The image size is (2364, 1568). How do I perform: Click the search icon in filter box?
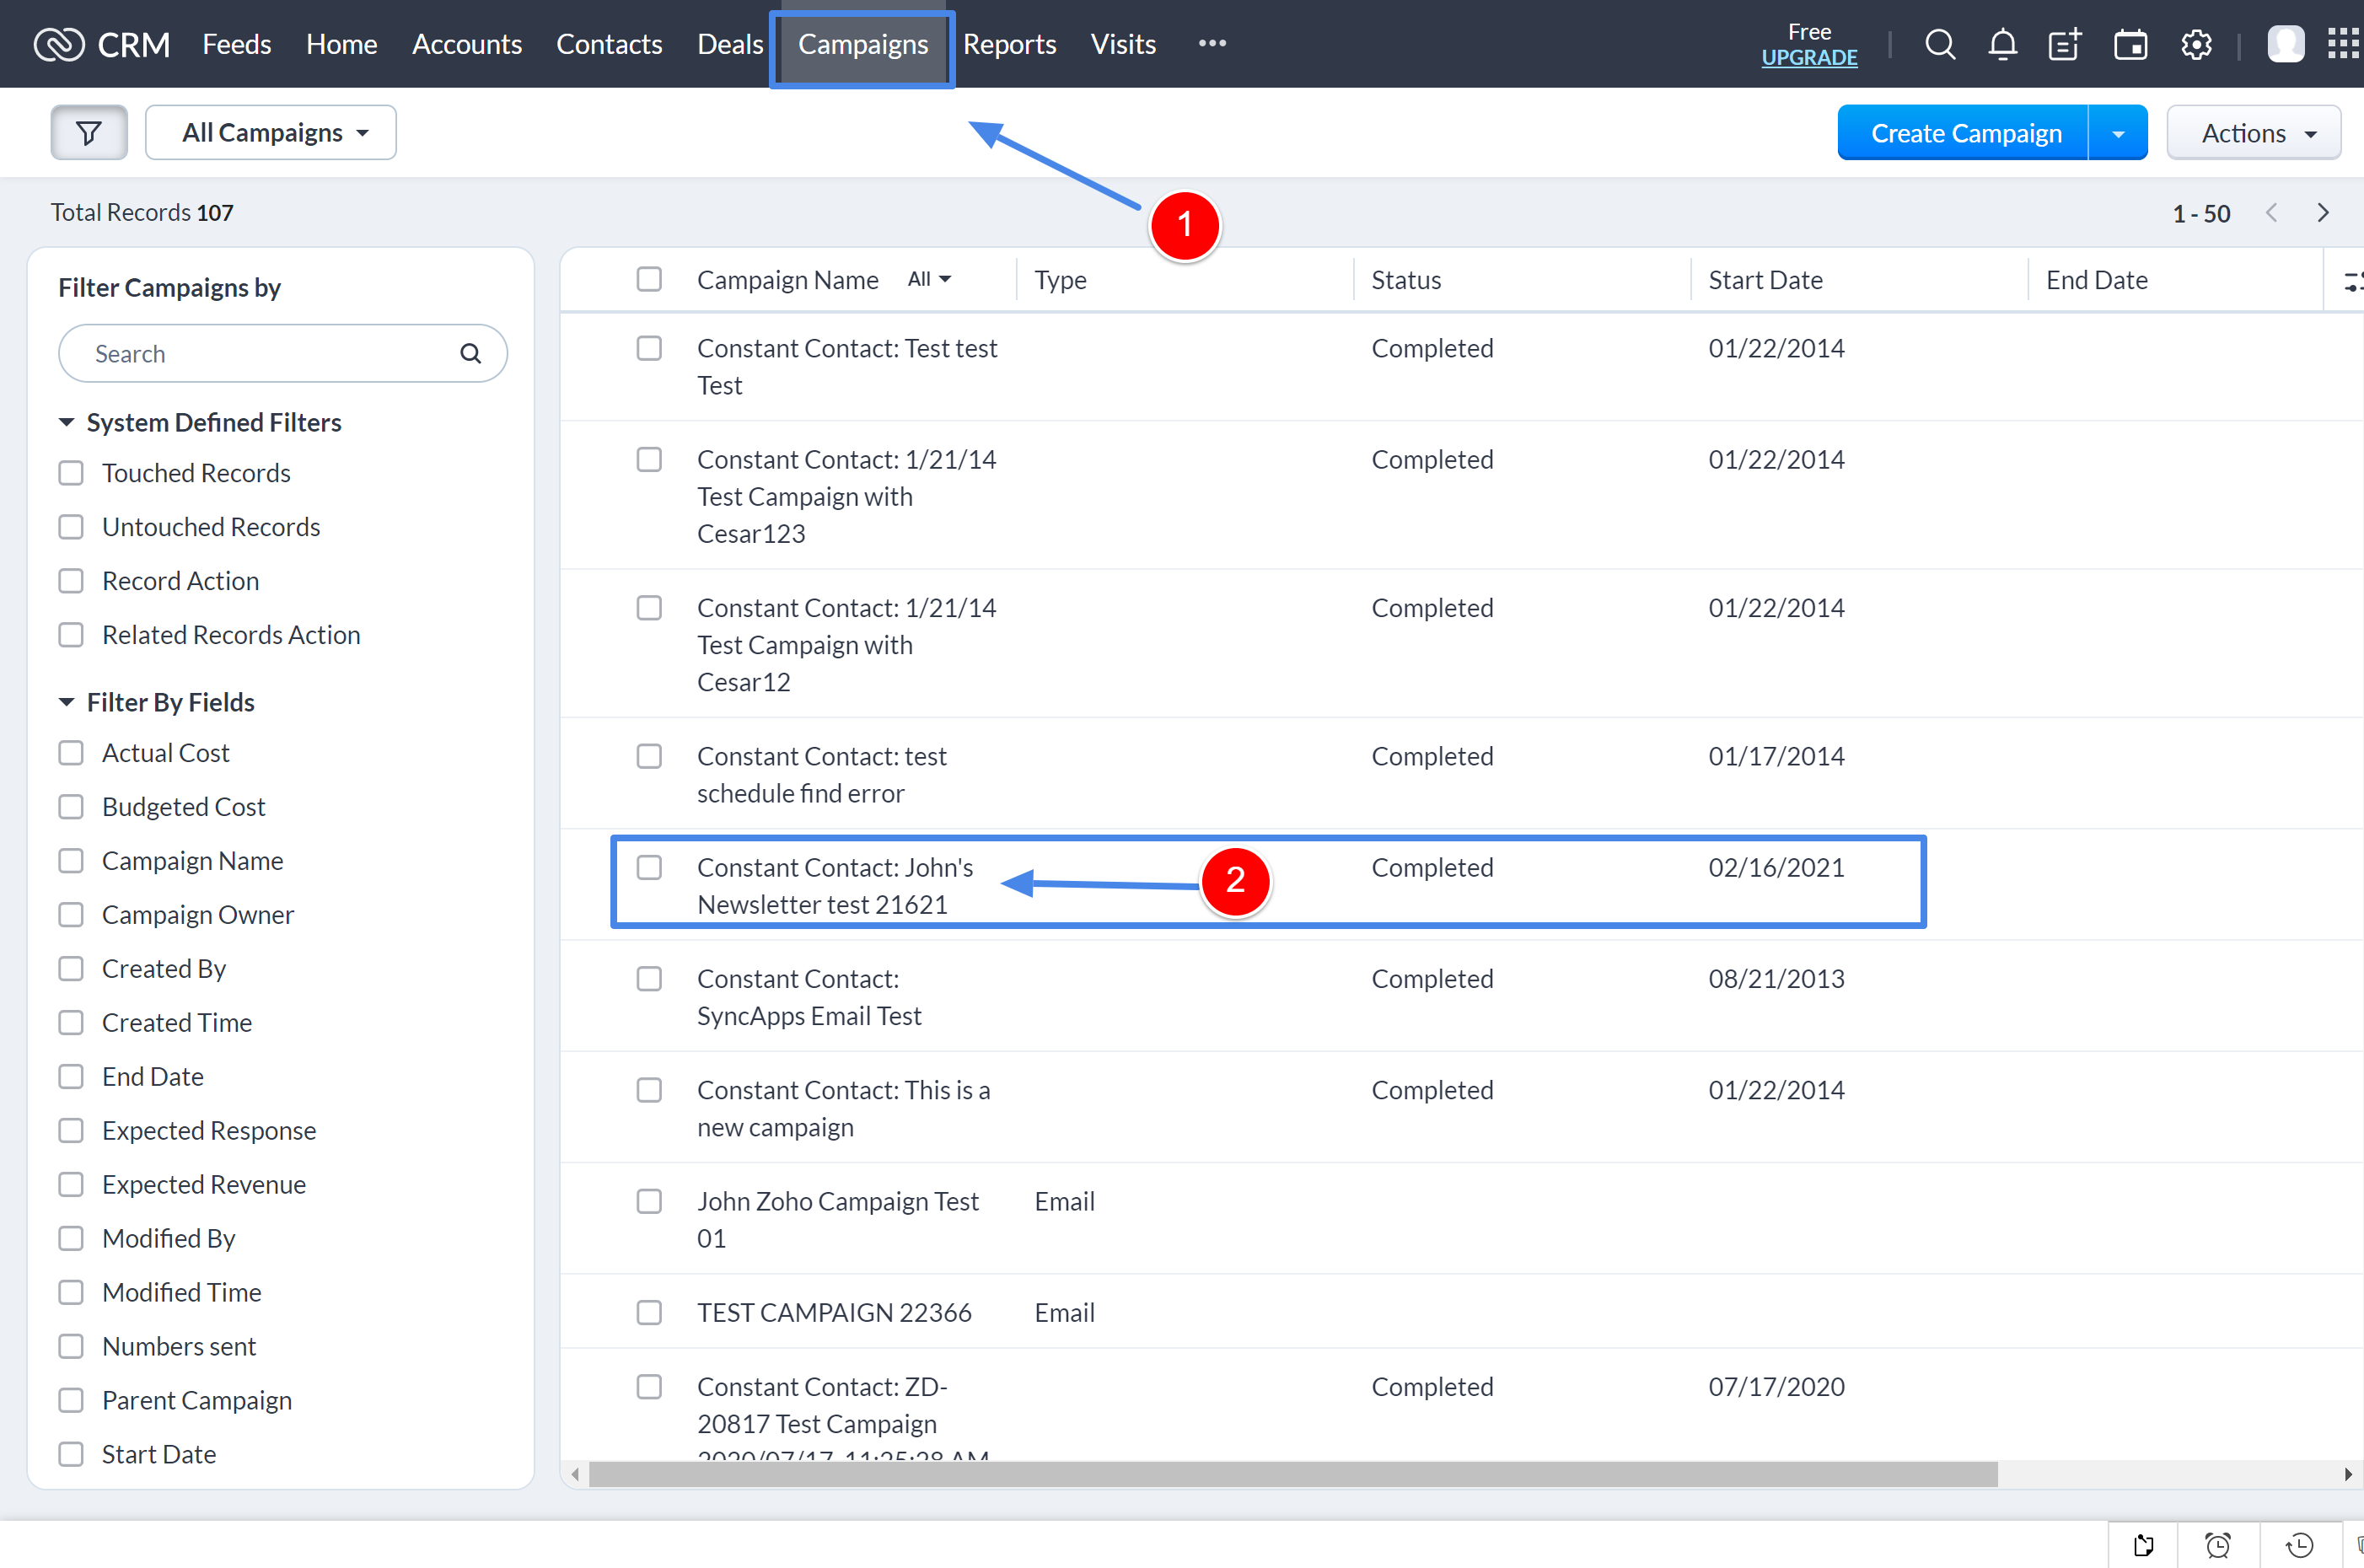(470, 354)
